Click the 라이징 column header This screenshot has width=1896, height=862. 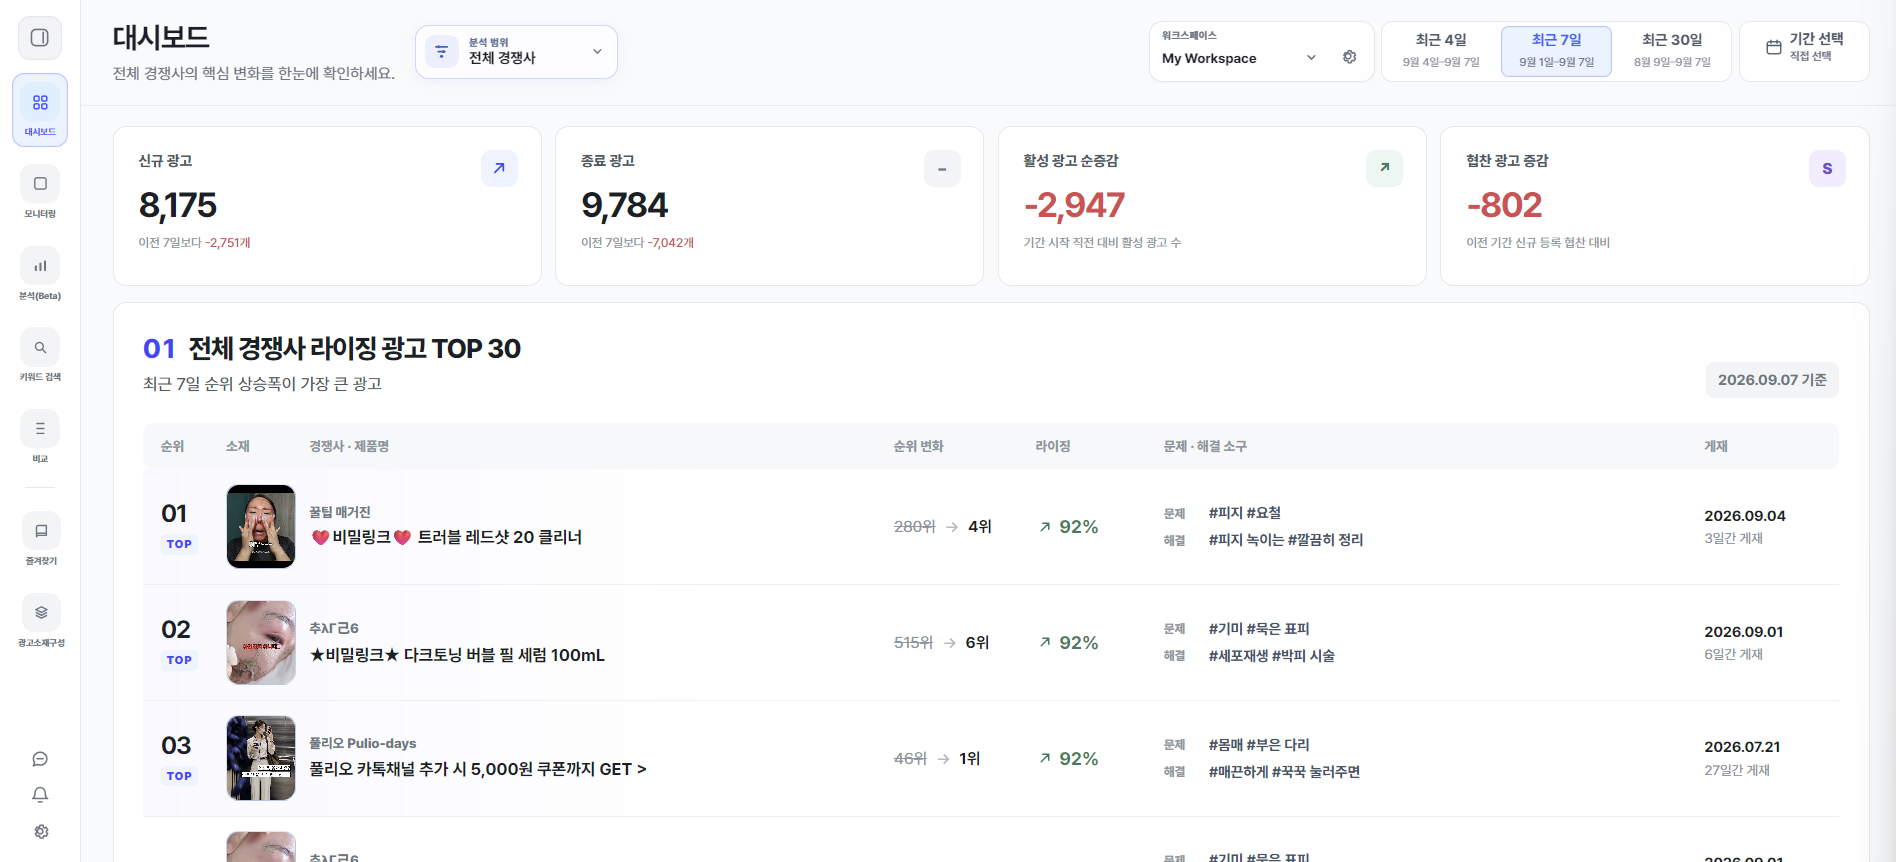click(1052, 446)
